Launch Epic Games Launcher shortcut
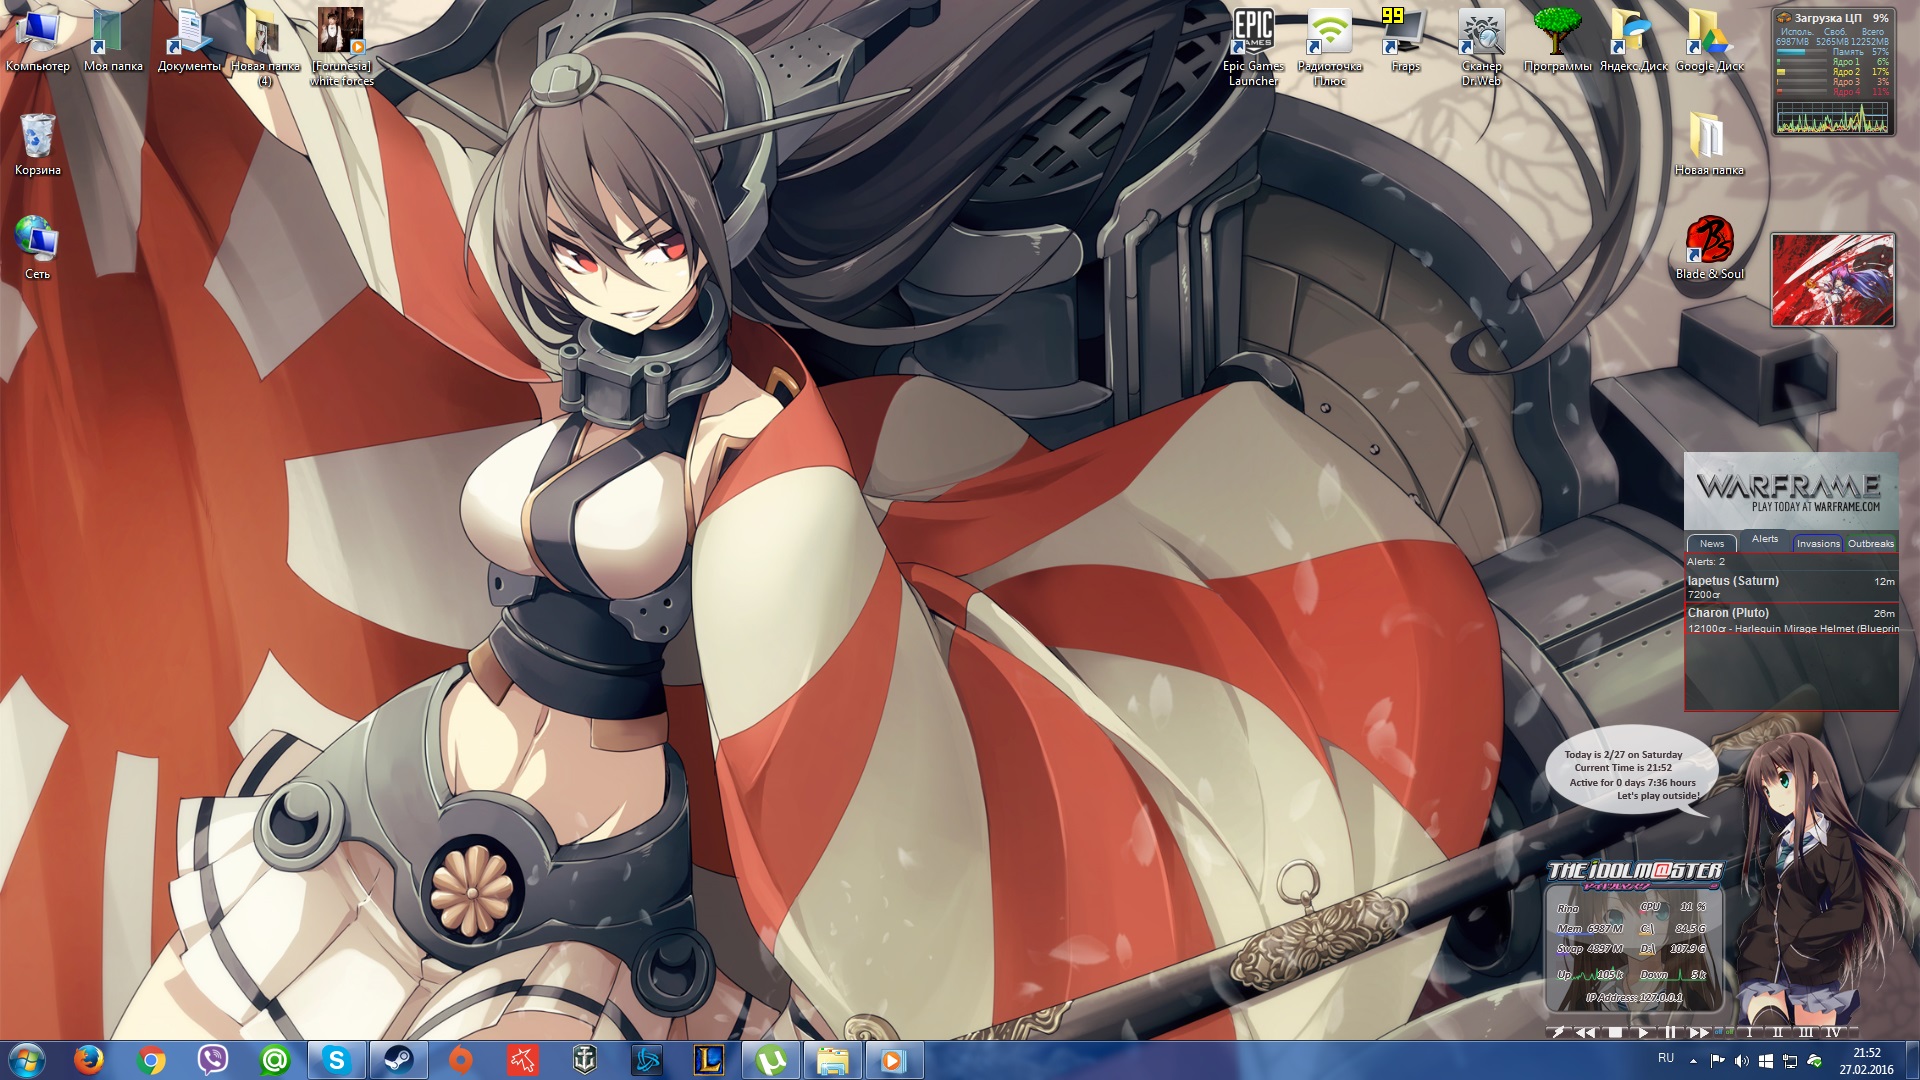The height and width of the screenshot is (1080, 1920). (x=1253, y=48)
